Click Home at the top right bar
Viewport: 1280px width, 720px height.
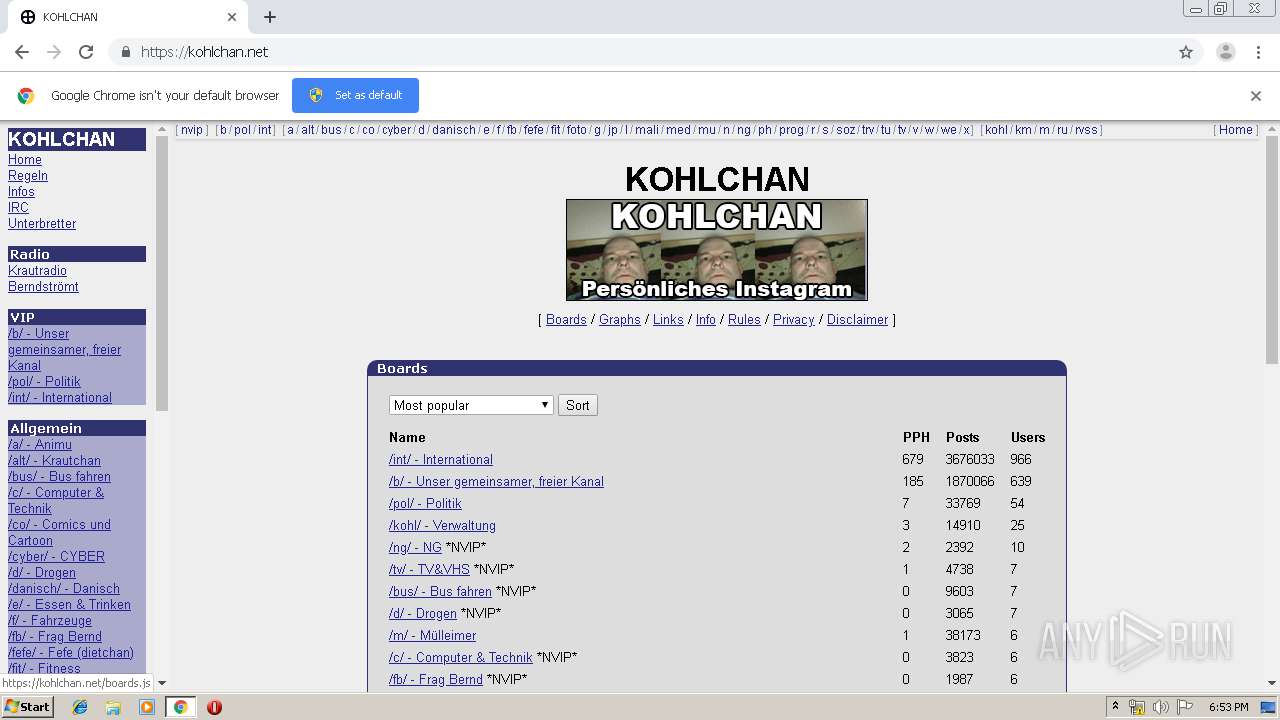coord(1235,130)
